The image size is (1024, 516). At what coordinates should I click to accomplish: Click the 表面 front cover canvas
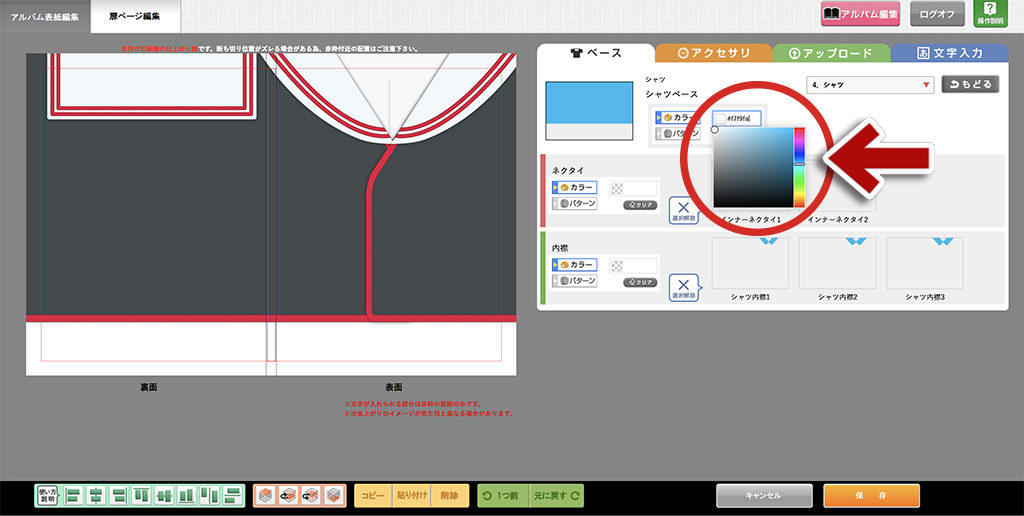(x=396, y=214)
